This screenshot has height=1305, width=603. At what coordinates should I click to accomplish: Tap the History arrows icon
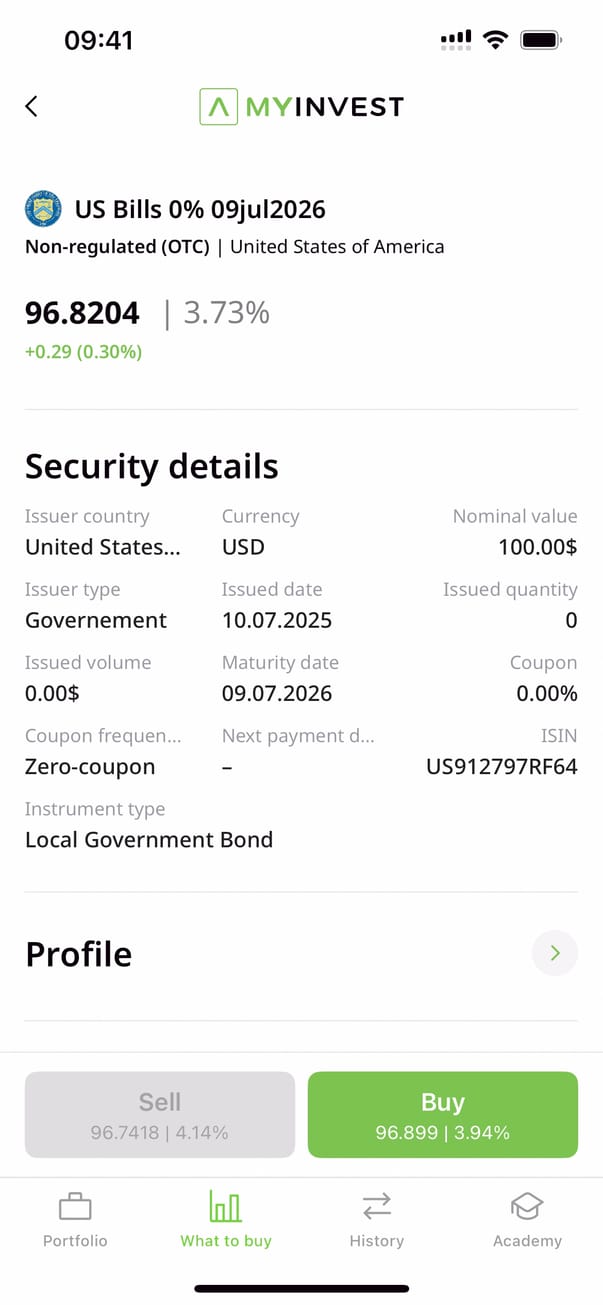pyautogui.click(x=377, y=1207)
